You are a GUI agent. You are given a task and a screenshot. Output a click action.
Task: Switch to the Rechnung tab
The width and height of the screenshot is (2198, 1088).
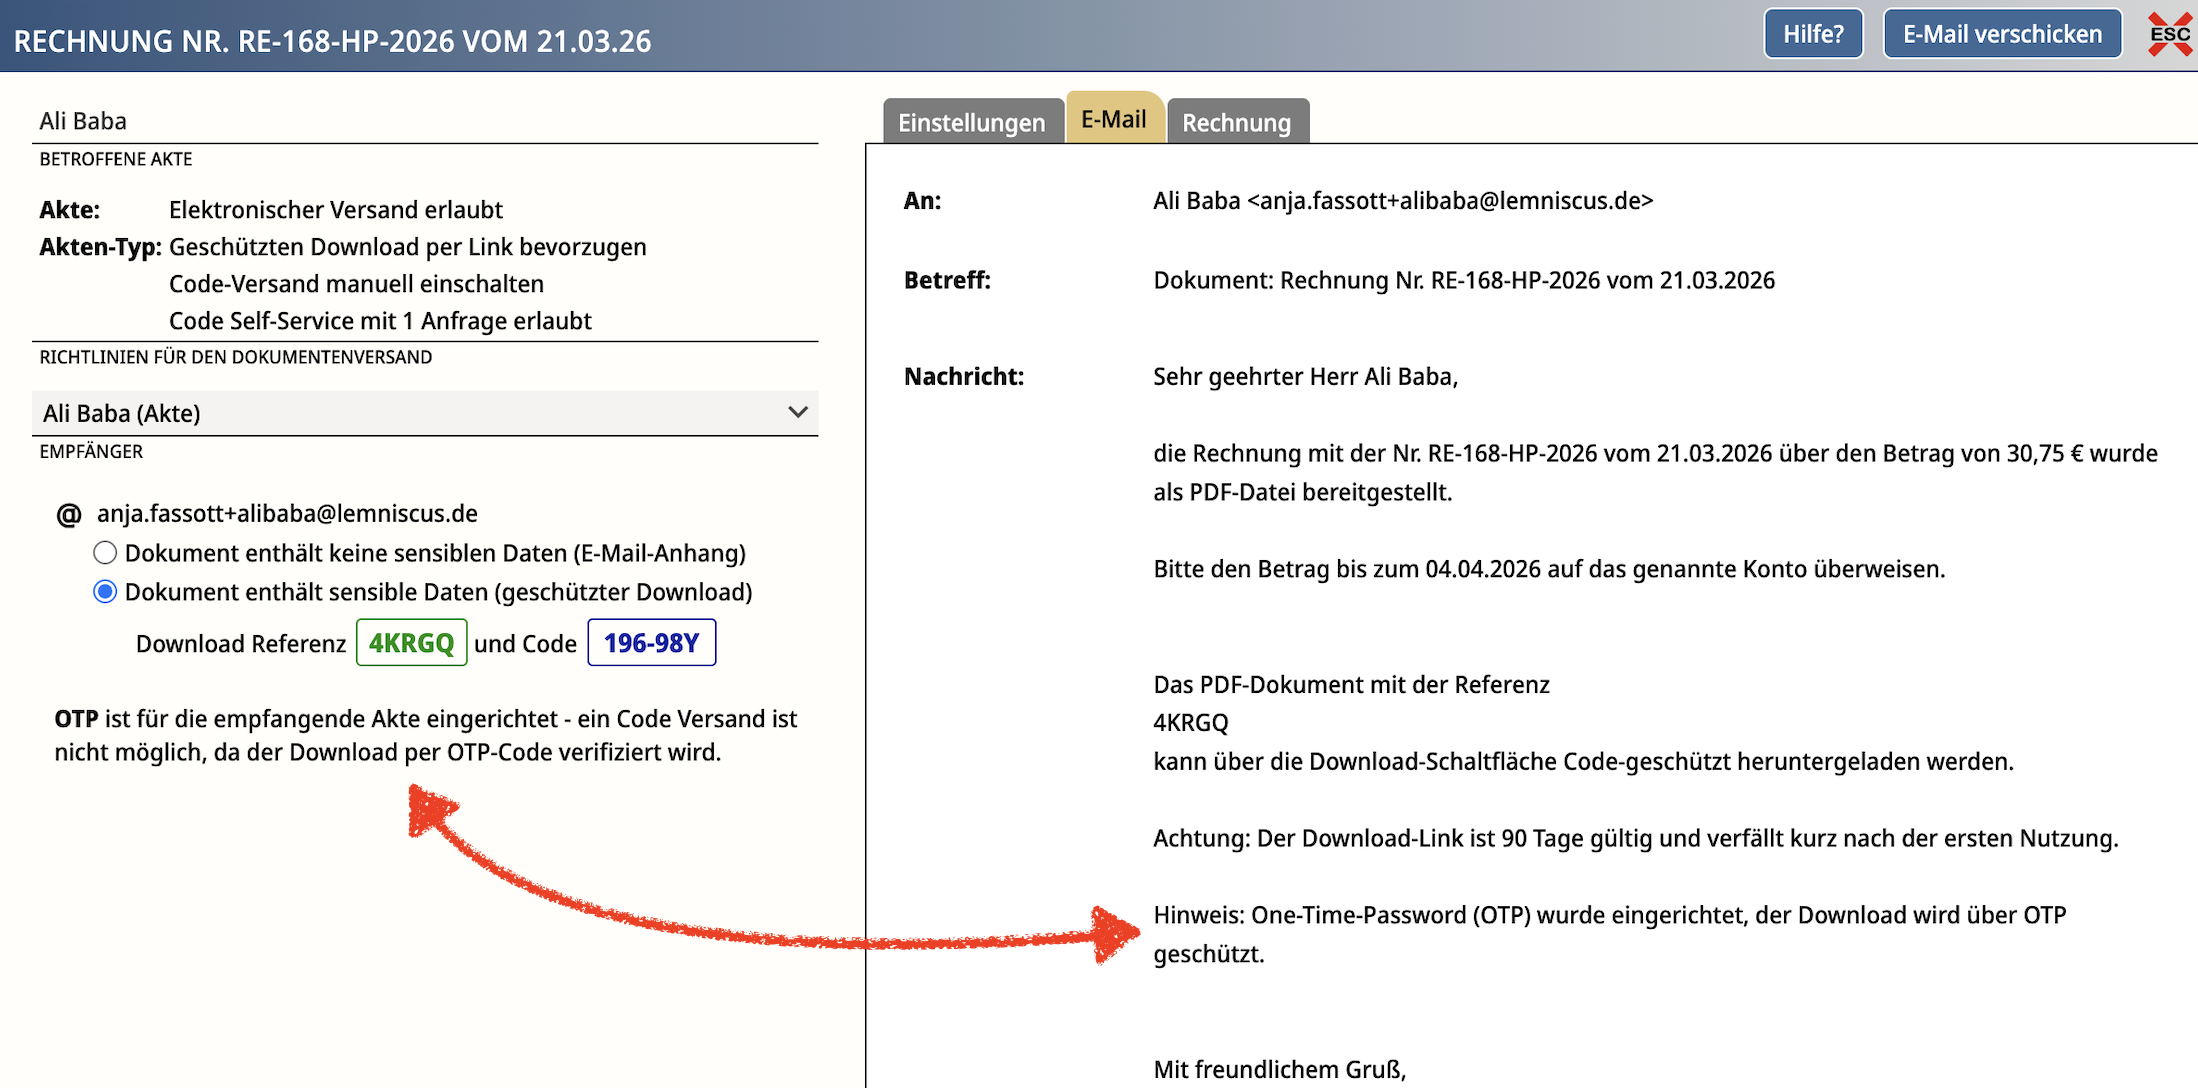pos(1236,122)
